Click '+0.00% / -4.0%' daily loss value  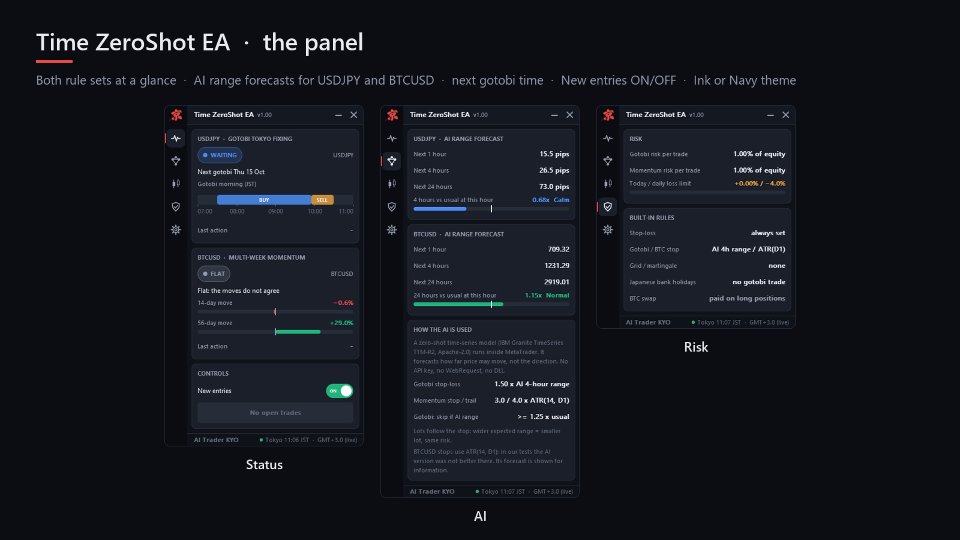coord(760,183)
